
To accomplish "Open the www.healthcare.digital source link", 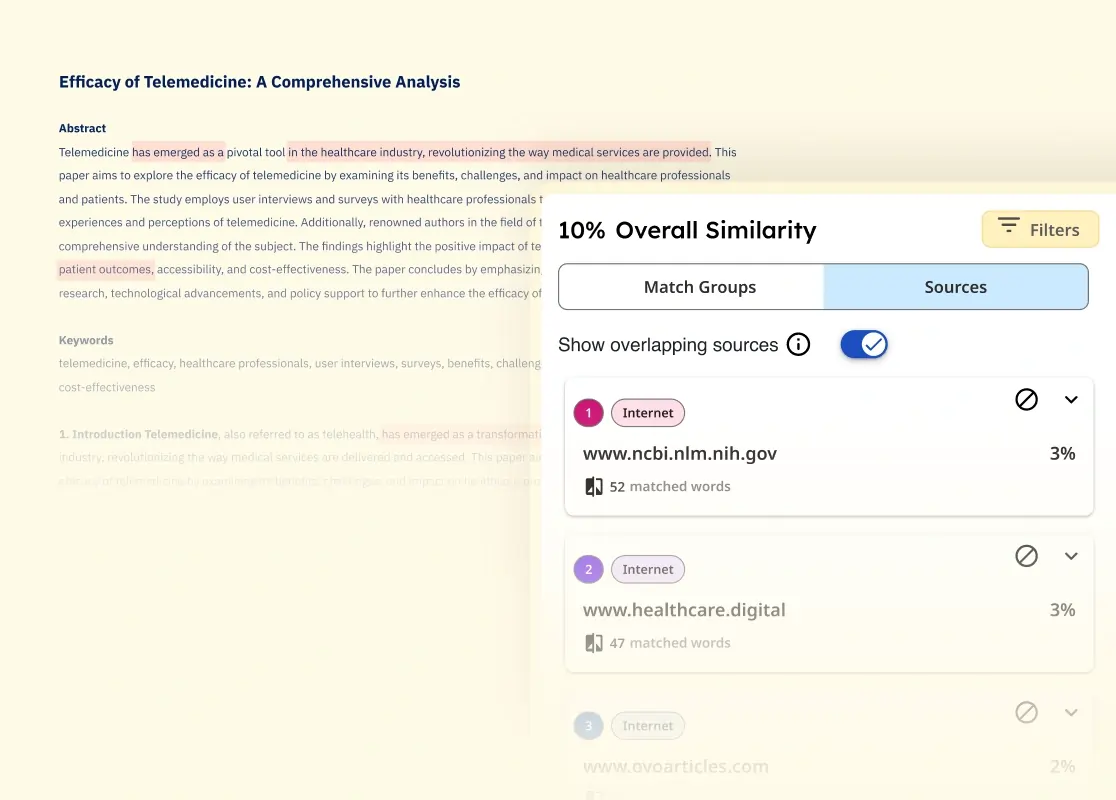I will [684, 610].
